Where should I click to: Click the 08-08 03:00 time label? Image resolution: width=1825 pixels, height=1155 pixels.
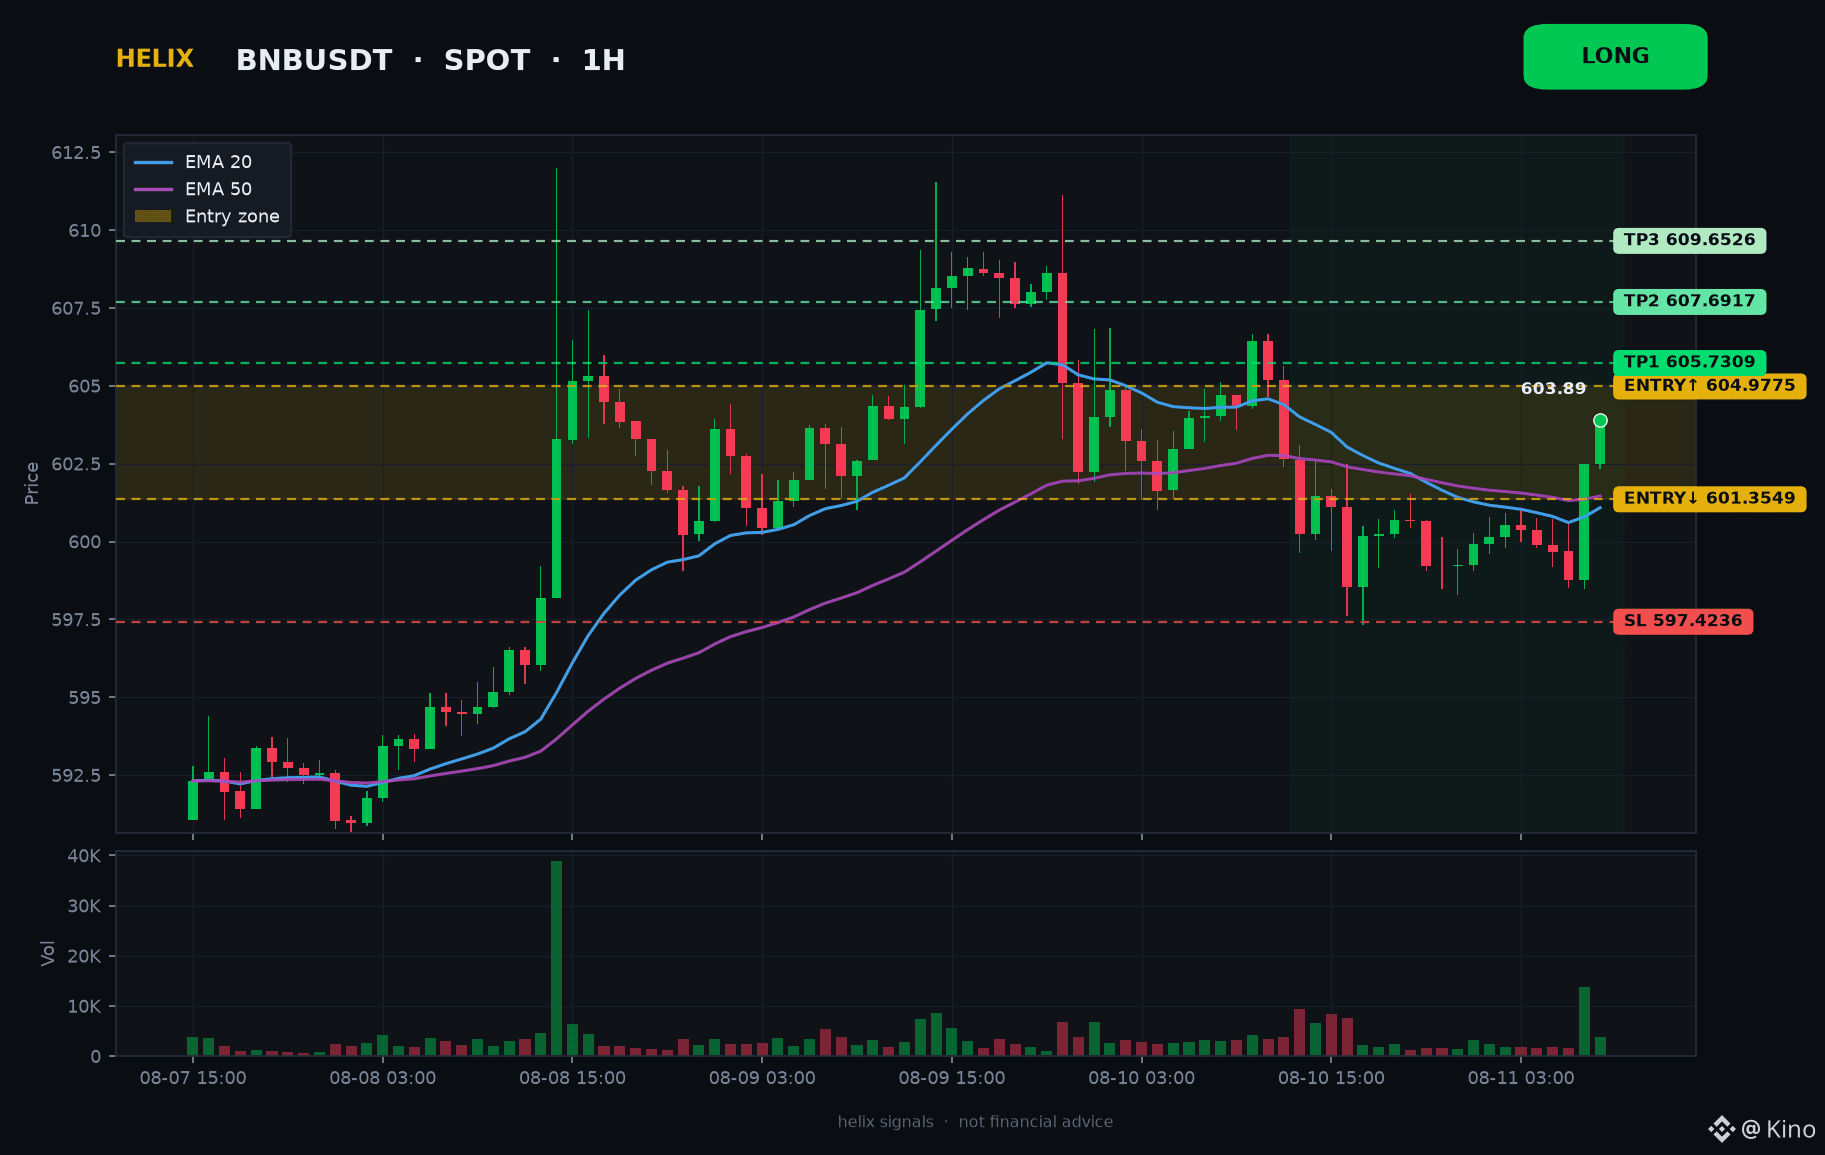click(383, 1078)
